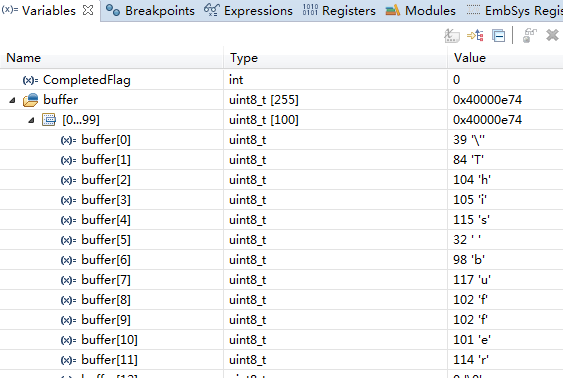This screenshot has height=378, width=563.
Task: Collapse the [0...99] range node
Action: click(x=32, y=120)
